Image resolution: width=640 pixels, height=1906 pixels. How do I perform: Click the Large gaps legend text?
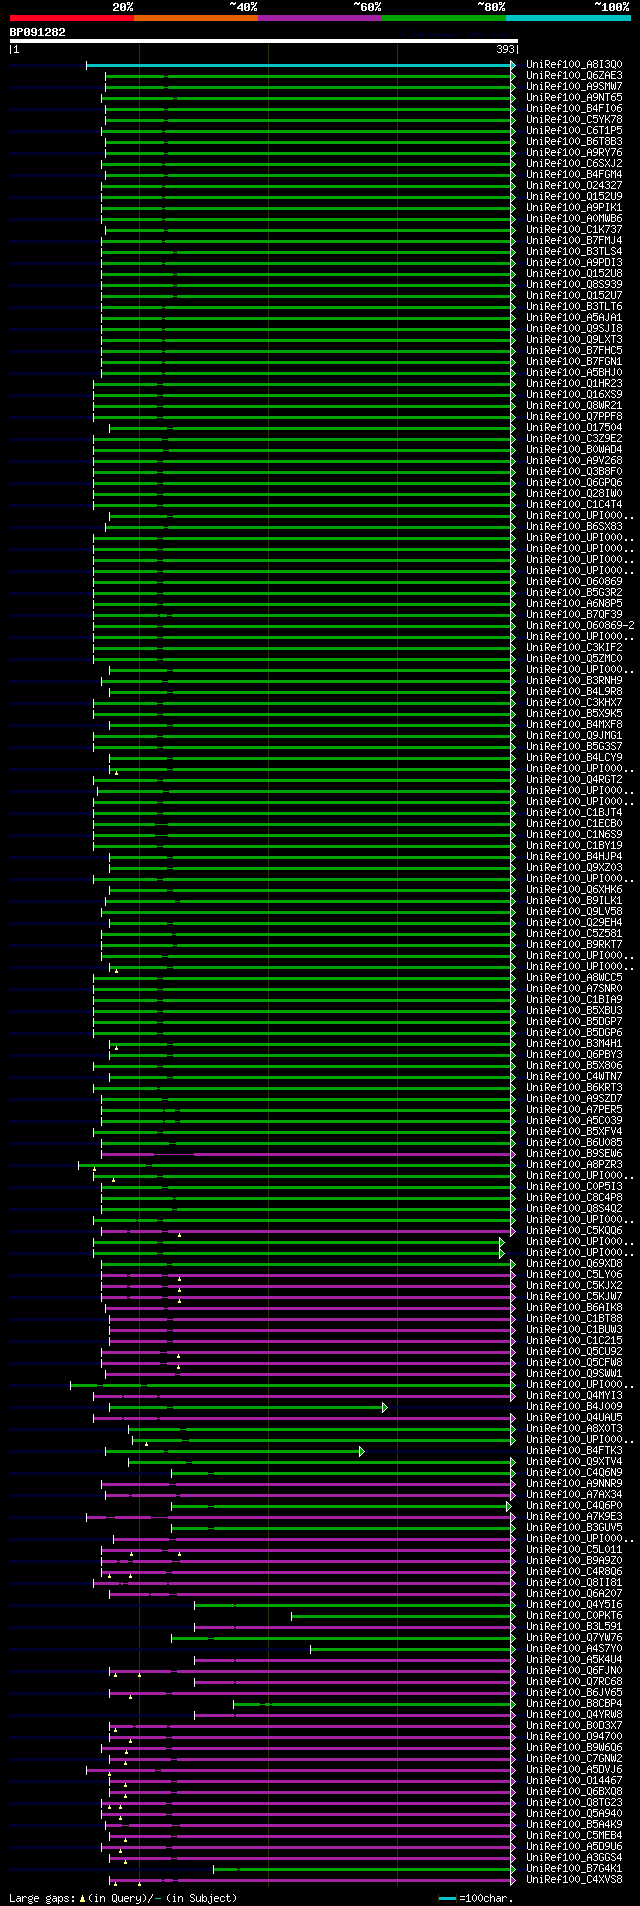pyautogui.click(x=123, y=1898)
